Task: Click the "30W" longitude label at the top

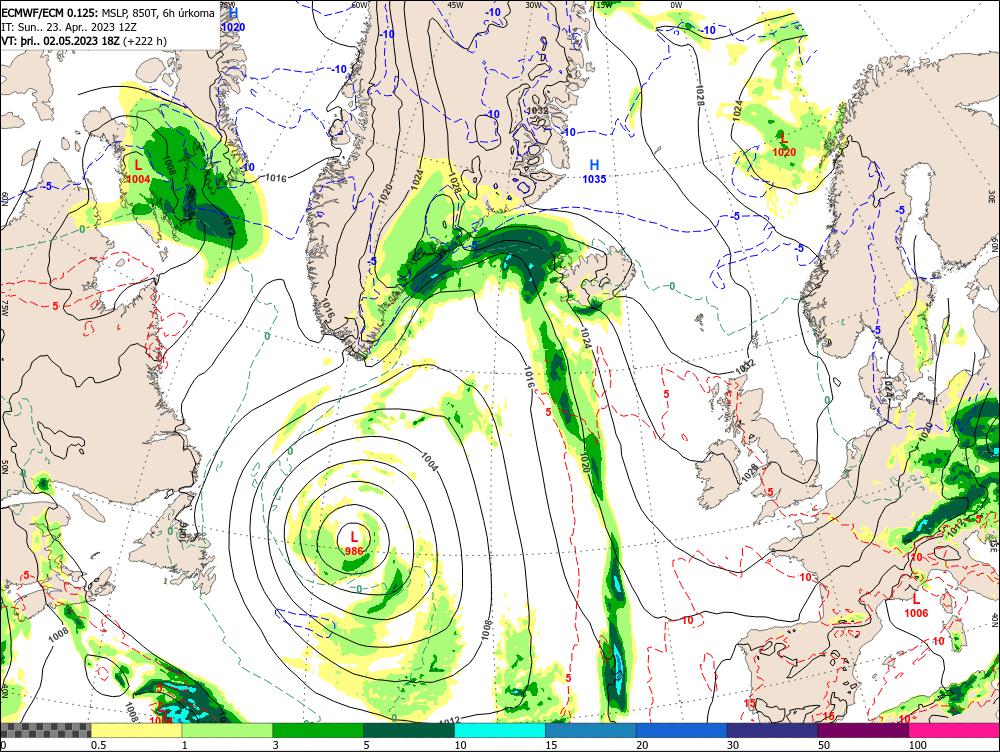Action: click(x=533, y=5)
